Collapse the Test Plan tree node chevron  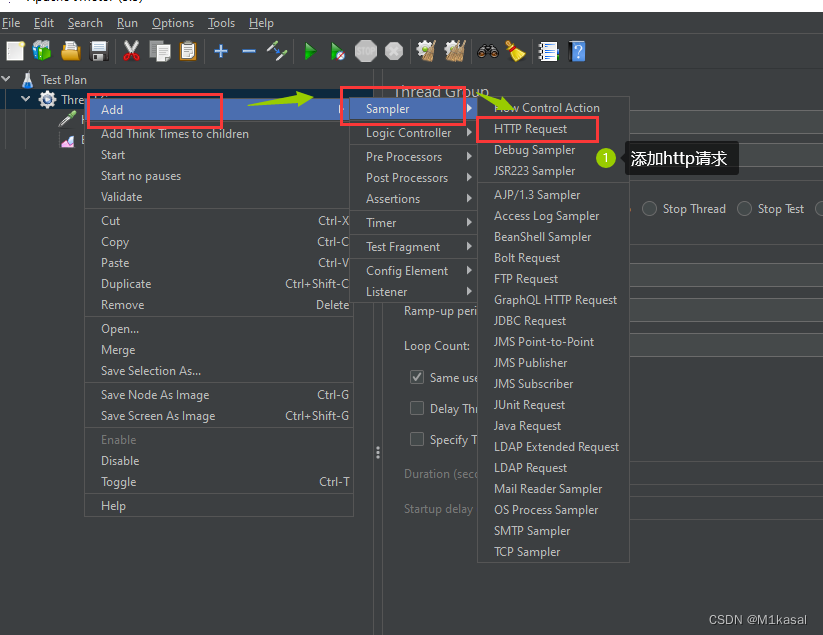point(6,79)
